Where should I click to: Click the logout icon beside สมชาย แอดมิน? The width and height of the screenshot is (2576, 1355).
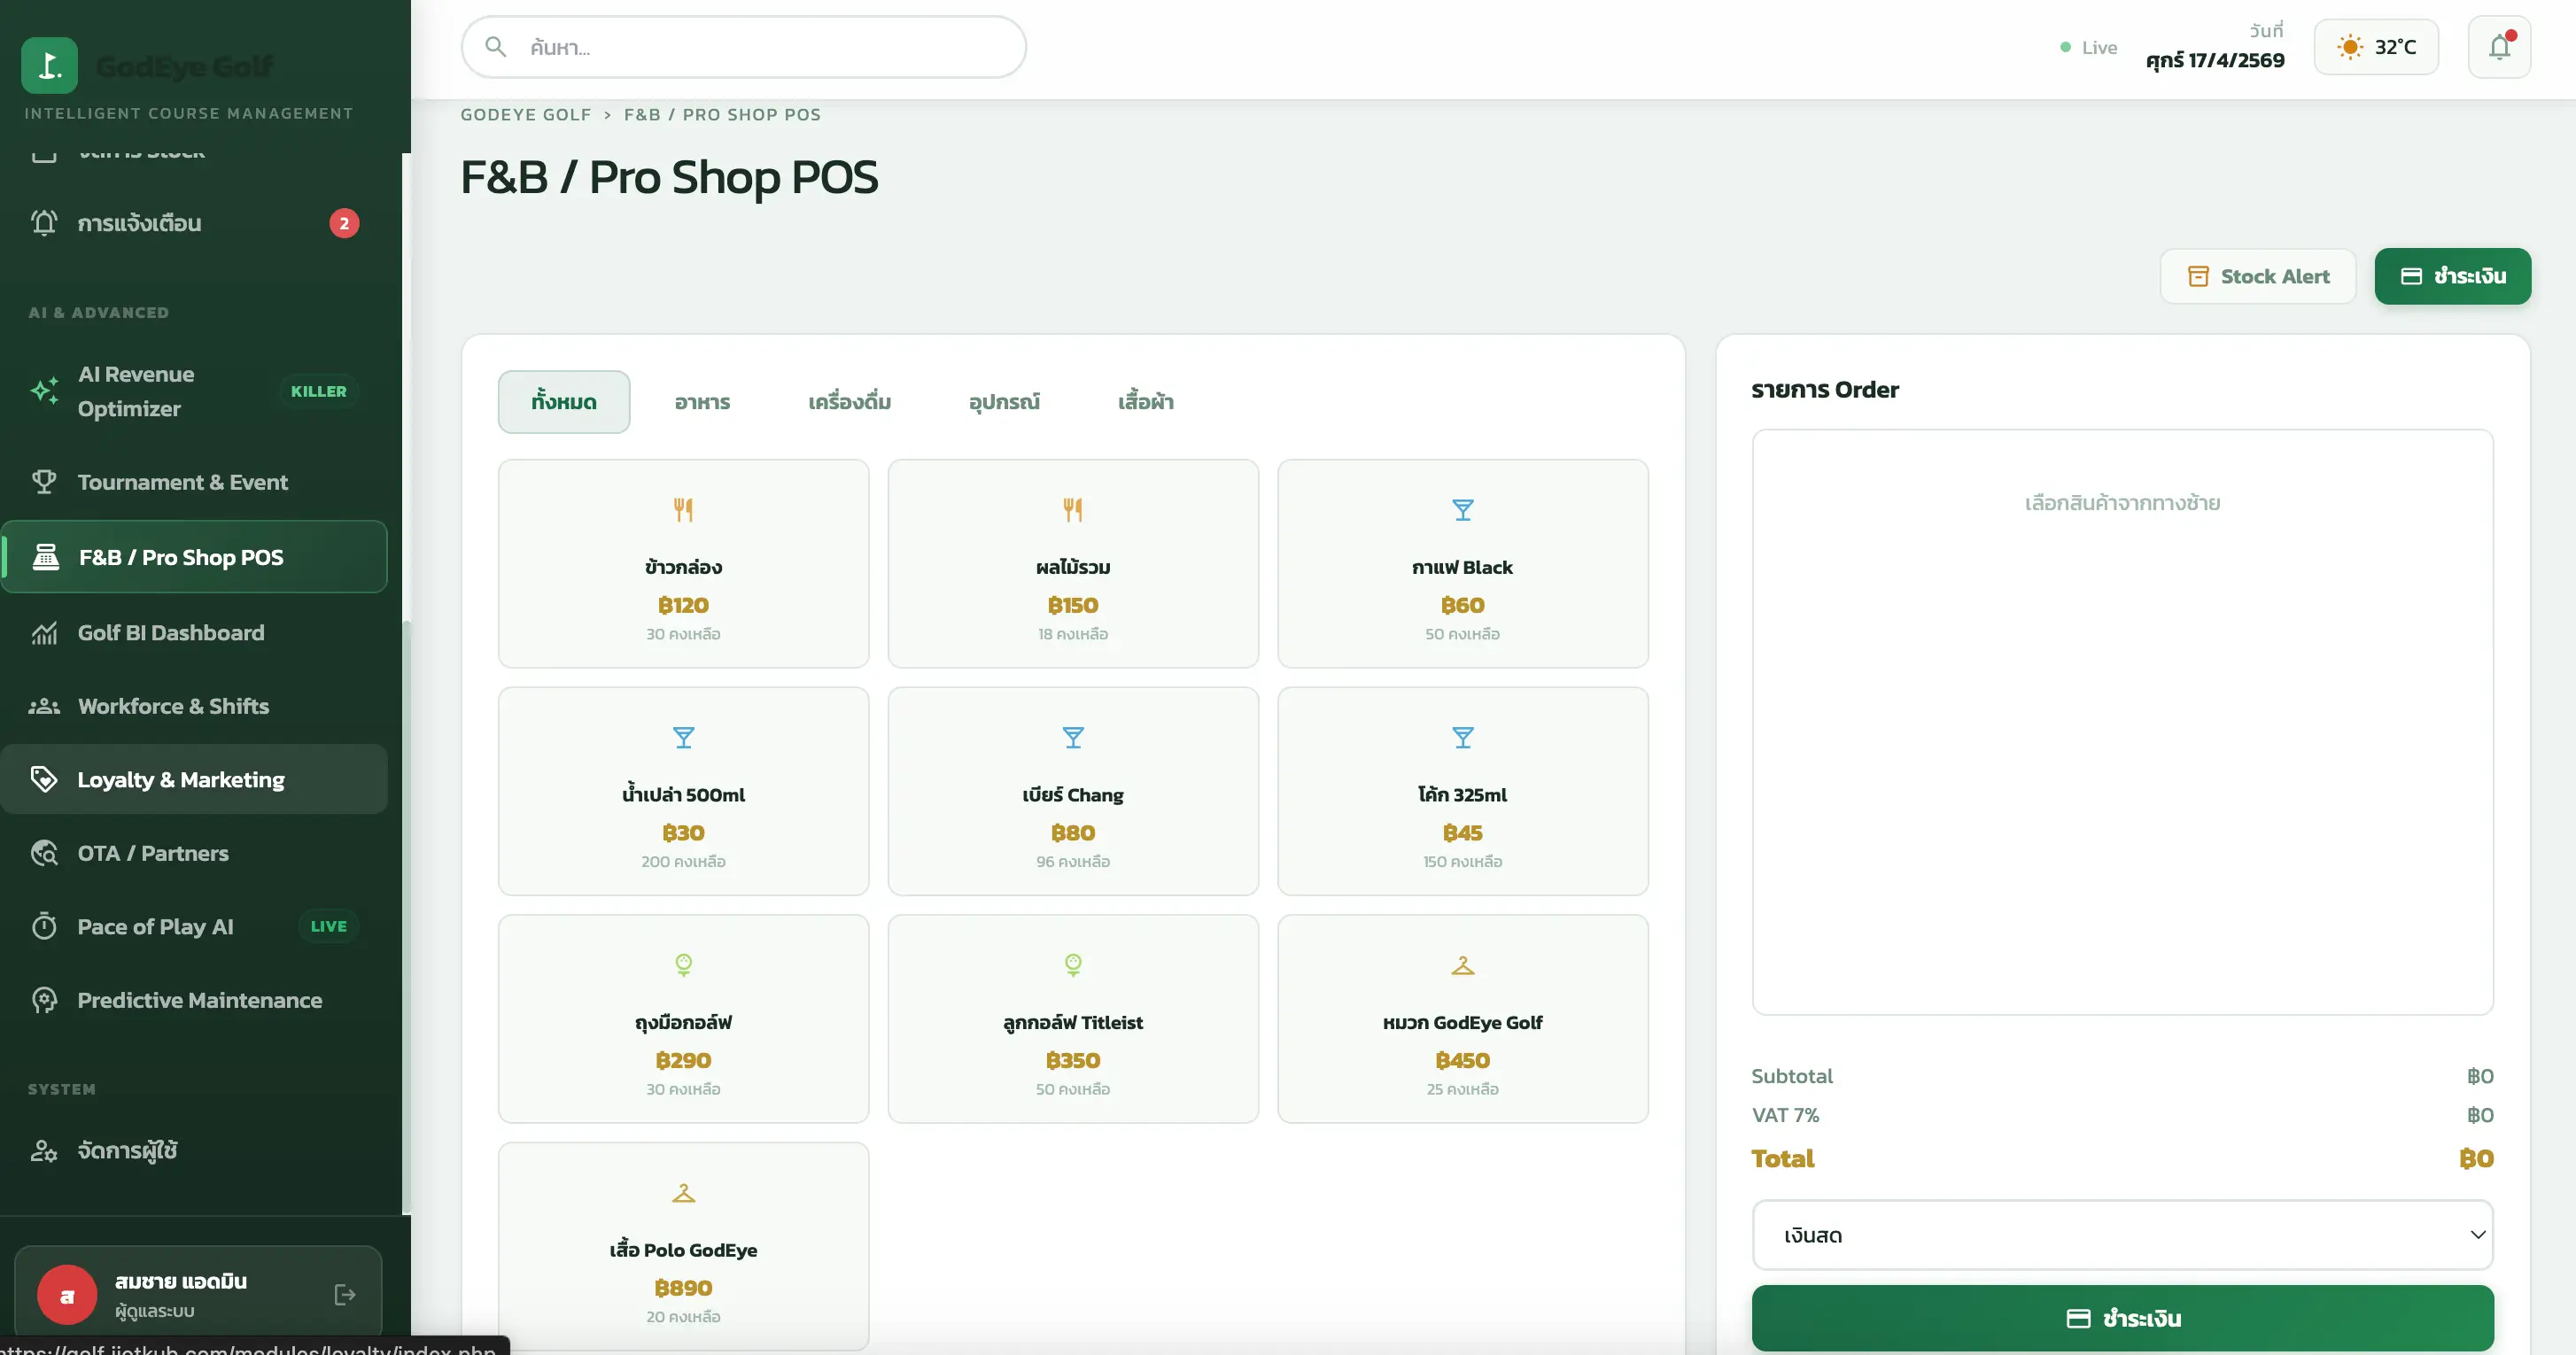[345, 1295]
